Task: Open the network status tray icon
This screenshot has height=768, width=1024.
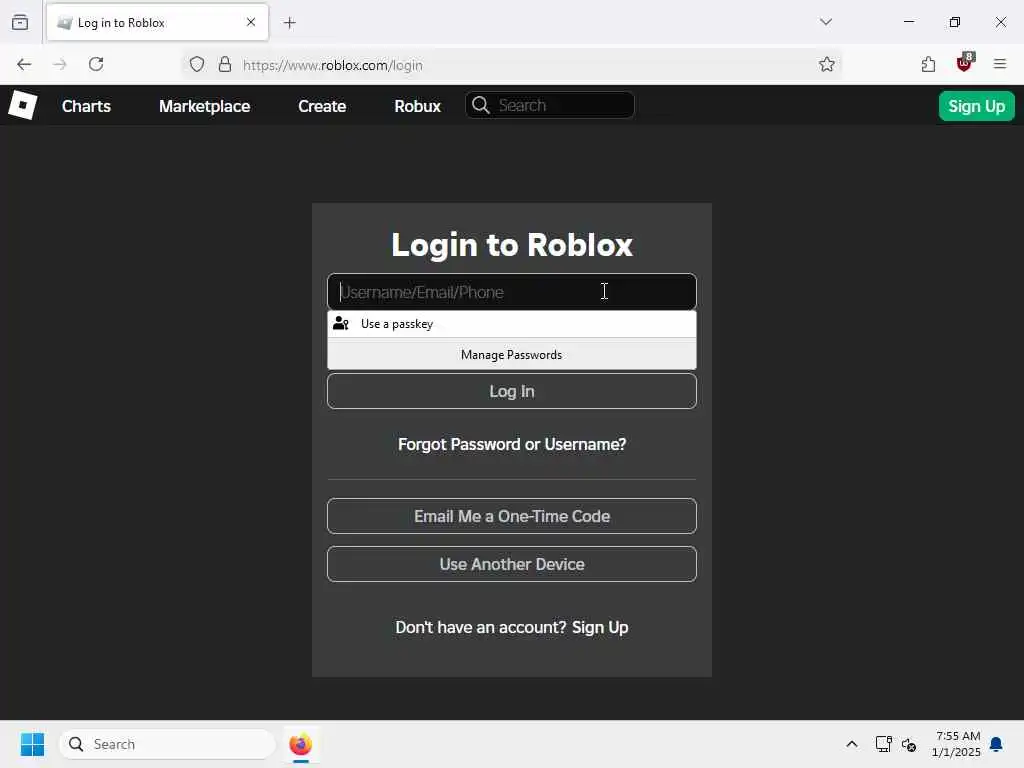Action: pyautogui.click(x=884, y=744)
